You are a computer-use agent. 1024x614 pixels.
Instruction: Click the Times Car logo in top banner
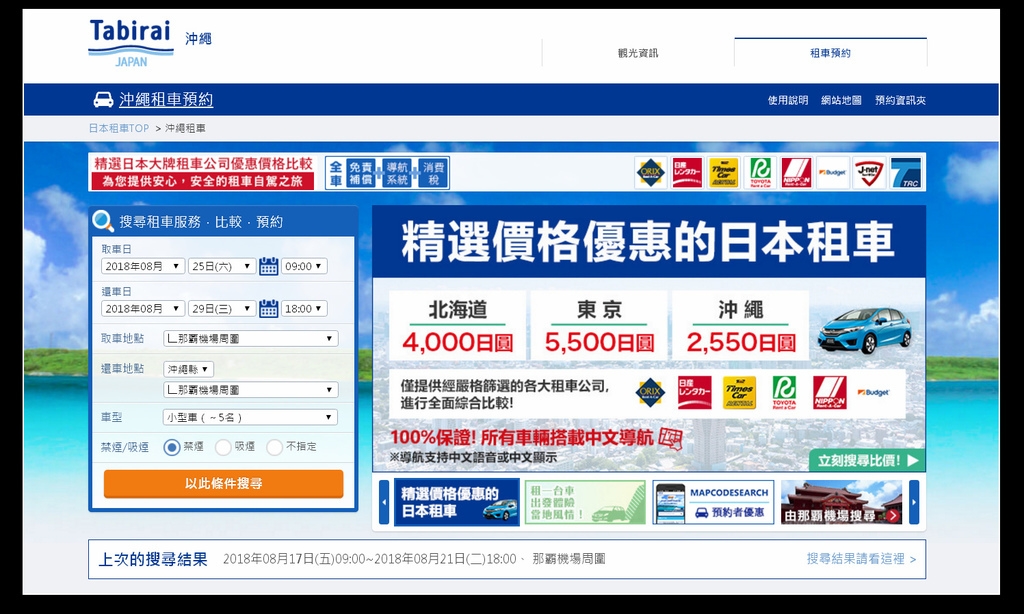click(724, 172)
